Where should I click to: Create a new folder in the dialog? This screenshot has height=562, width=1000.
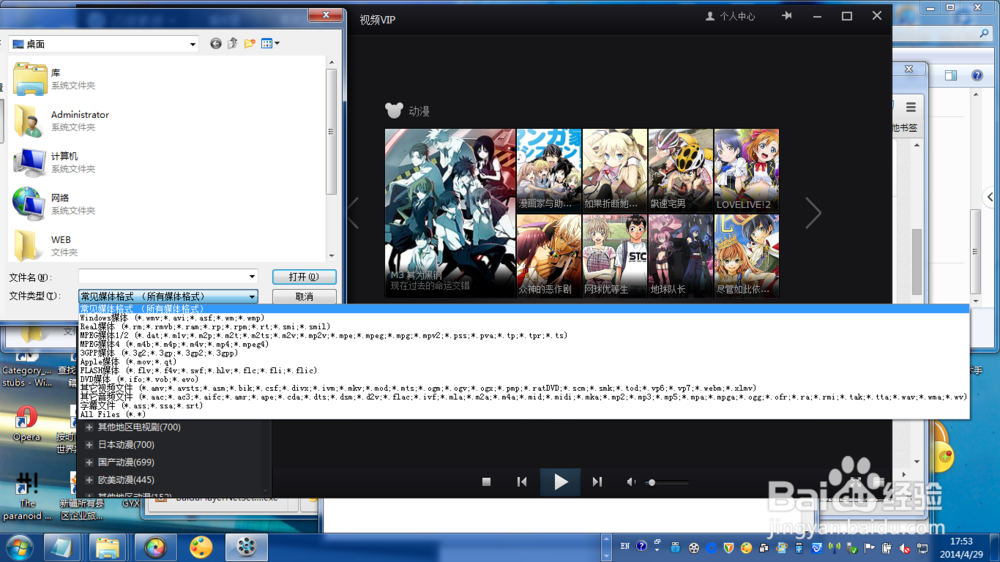(x=249, y=43)
